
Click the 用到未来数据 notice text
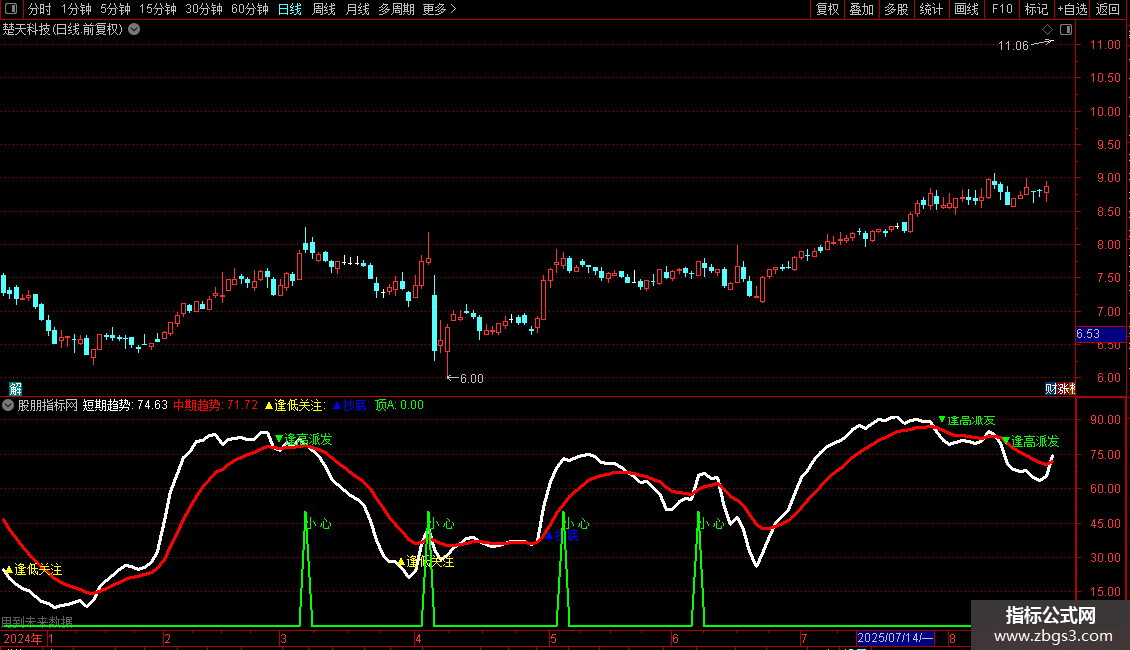(x=37, y=621)
